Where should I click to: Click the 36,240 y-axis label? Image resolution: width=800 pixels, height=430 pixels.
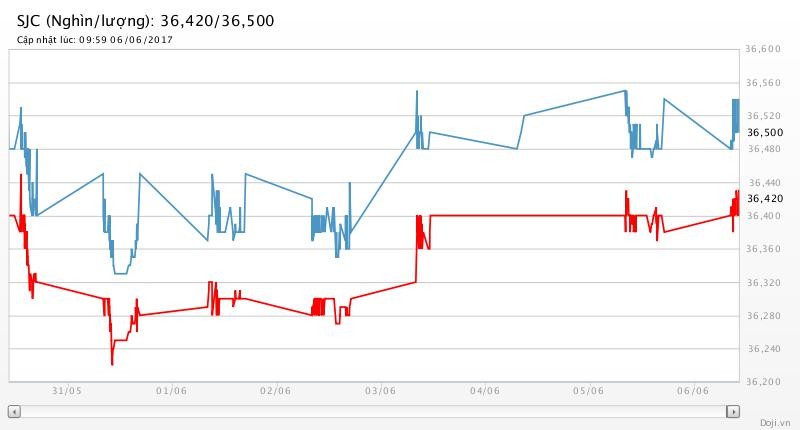tap(764, 349)
